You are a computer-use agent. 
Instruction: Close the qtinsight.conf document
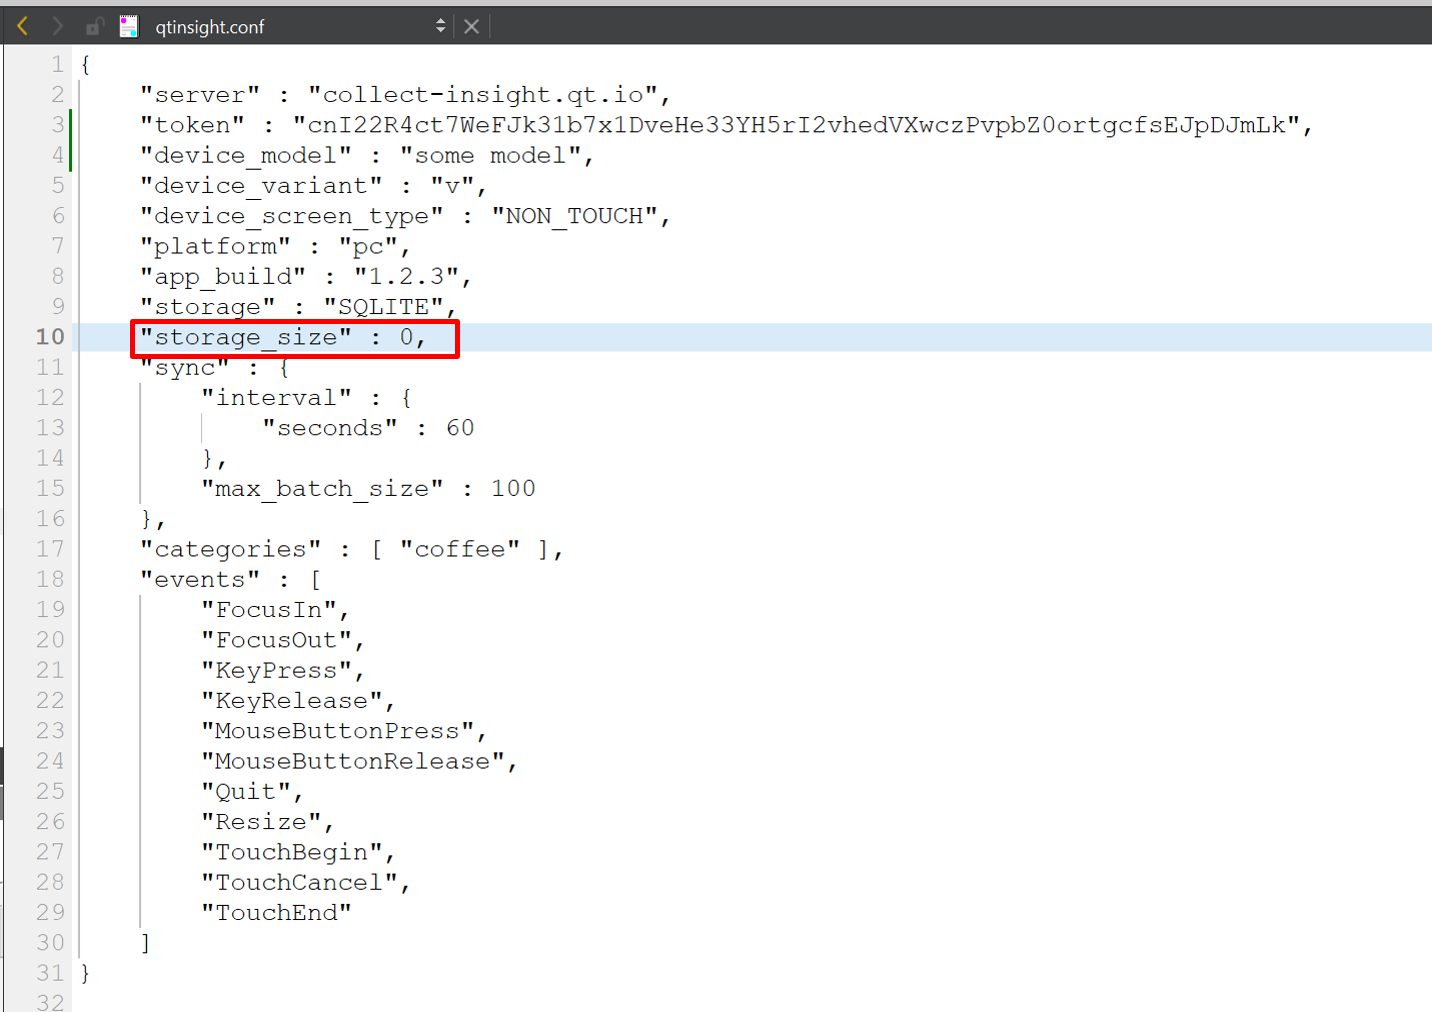(472, 27)
